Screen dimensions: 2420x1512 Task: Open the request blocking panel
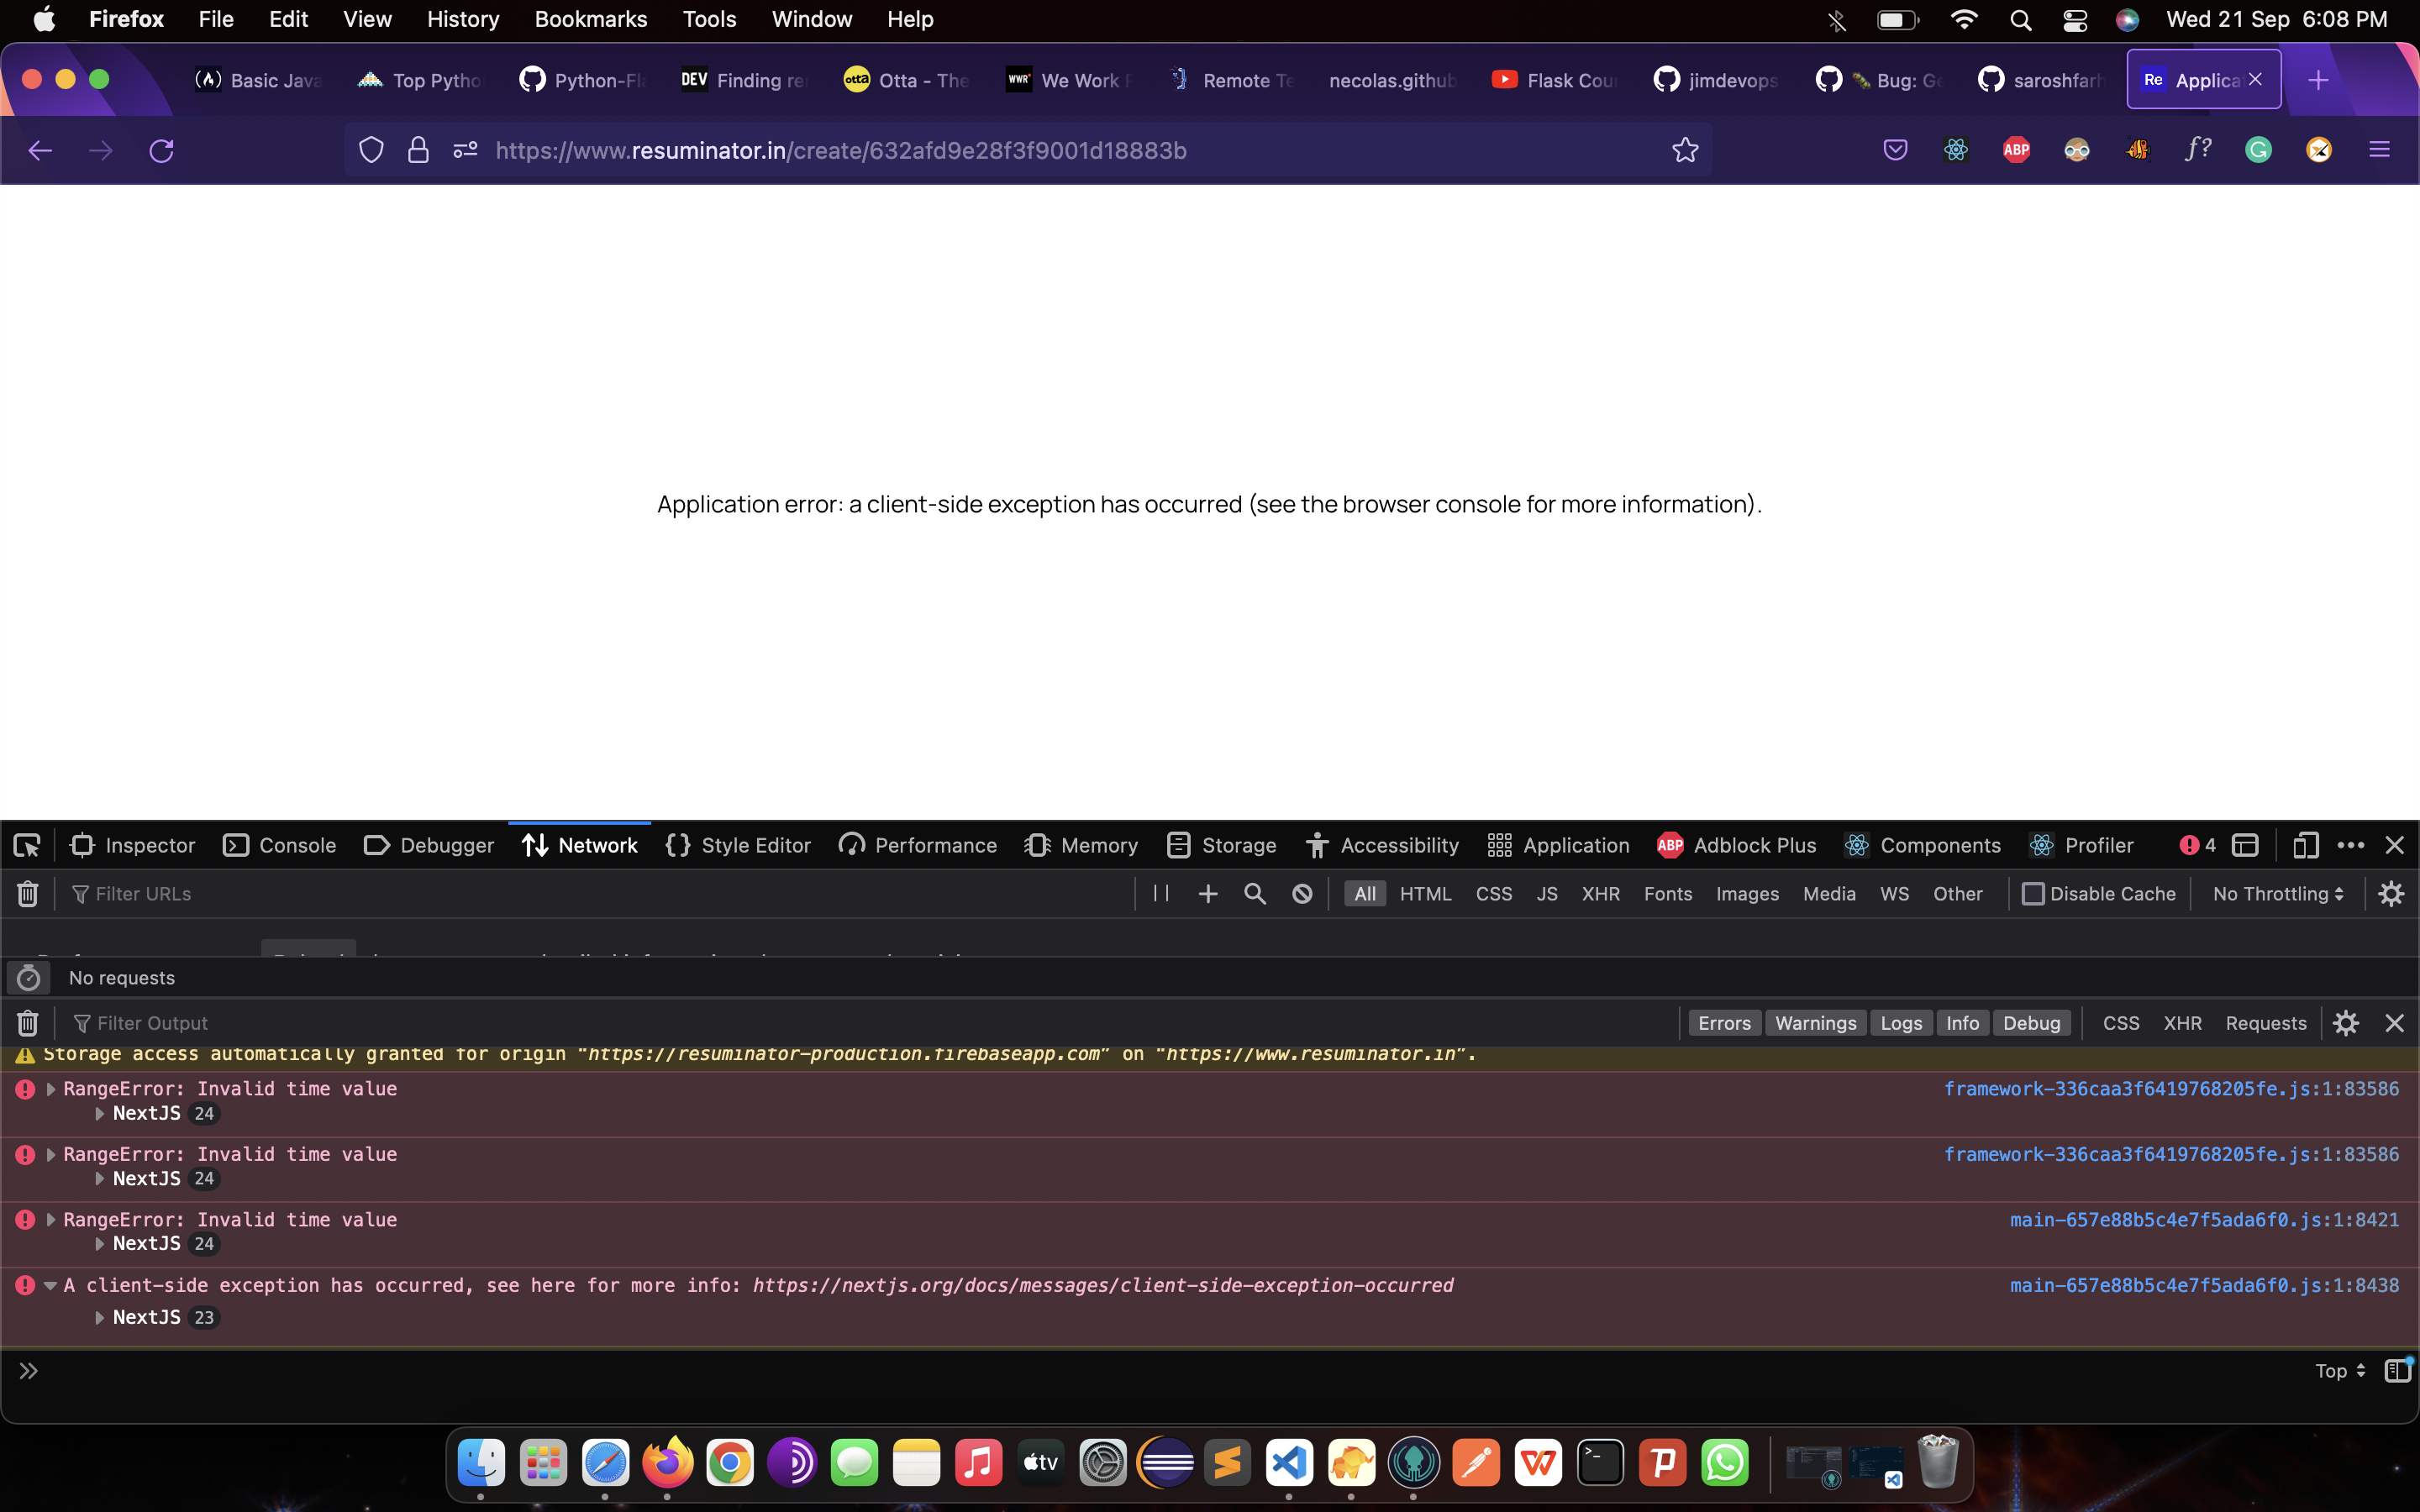pos(1302,894)
